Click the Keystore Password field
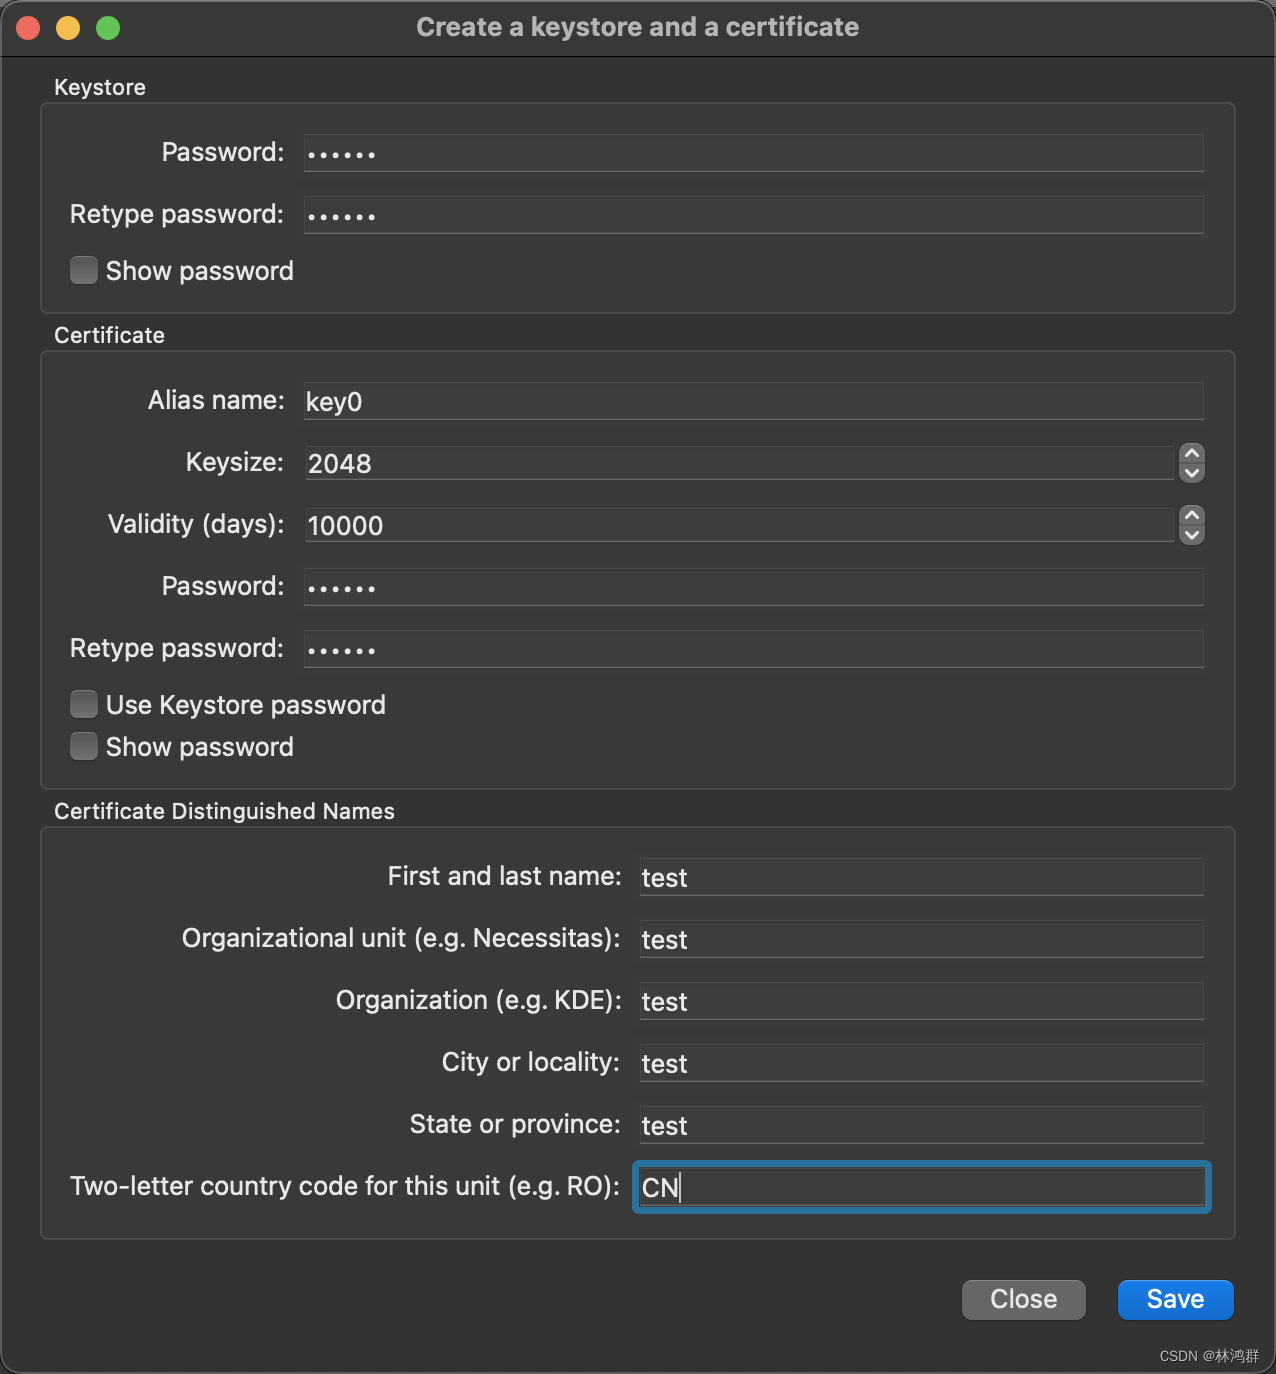This screenshot has width=1276, height=1374. [x=753, y=153]
